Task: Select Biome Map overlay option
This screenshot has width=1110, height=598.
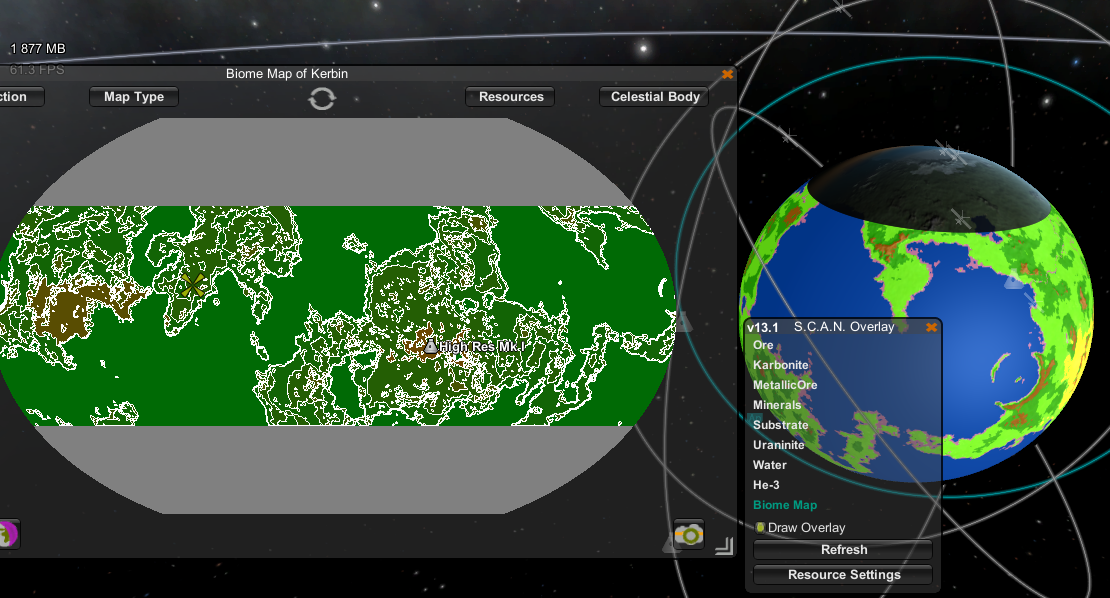Action: pyautogui.click(x=784, y=505)
